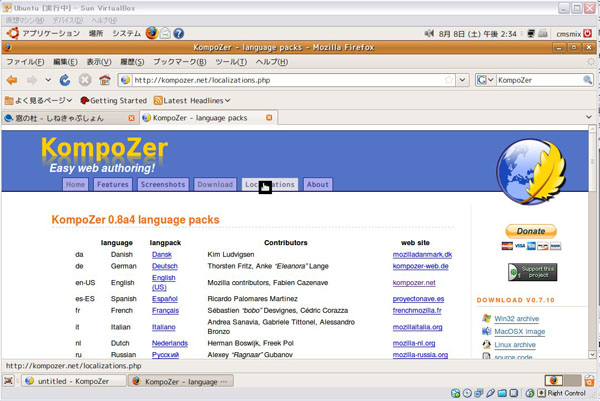Click the MacOSX image icon
600x401 pixels.
click(486, 331)
